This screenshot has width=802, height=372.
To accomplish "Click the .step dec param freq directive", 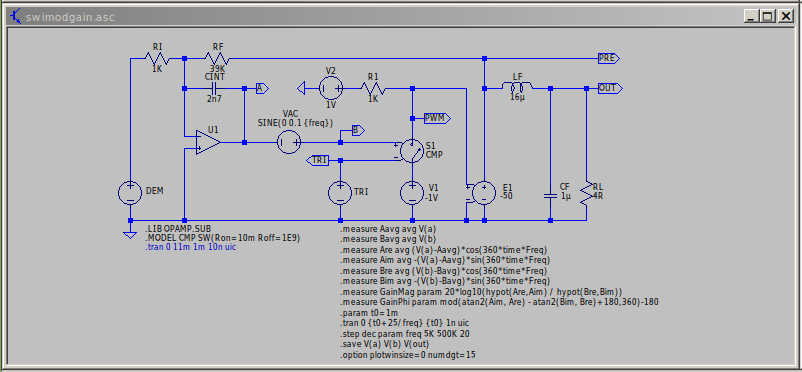I will coord(405,334).
